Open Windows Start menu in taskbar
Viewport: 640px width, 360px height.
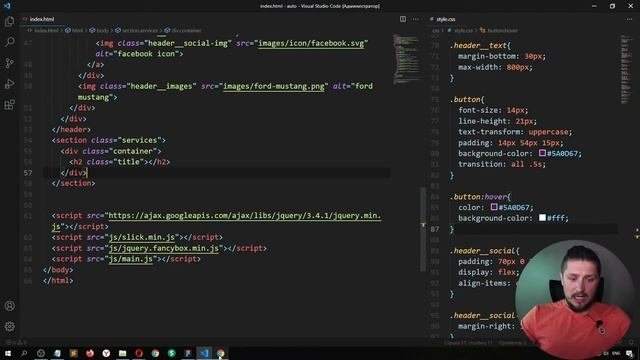8,353
